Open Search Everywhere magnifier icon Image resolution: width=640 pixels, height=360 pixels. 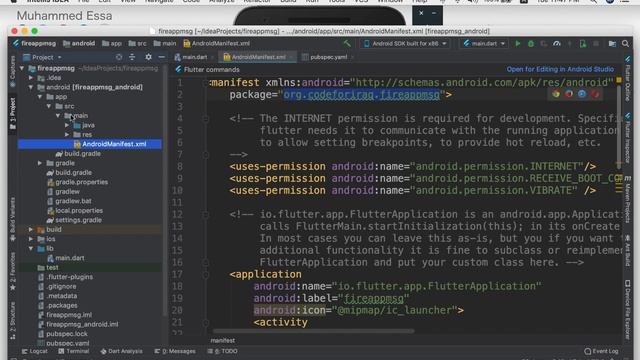(625, 43)
